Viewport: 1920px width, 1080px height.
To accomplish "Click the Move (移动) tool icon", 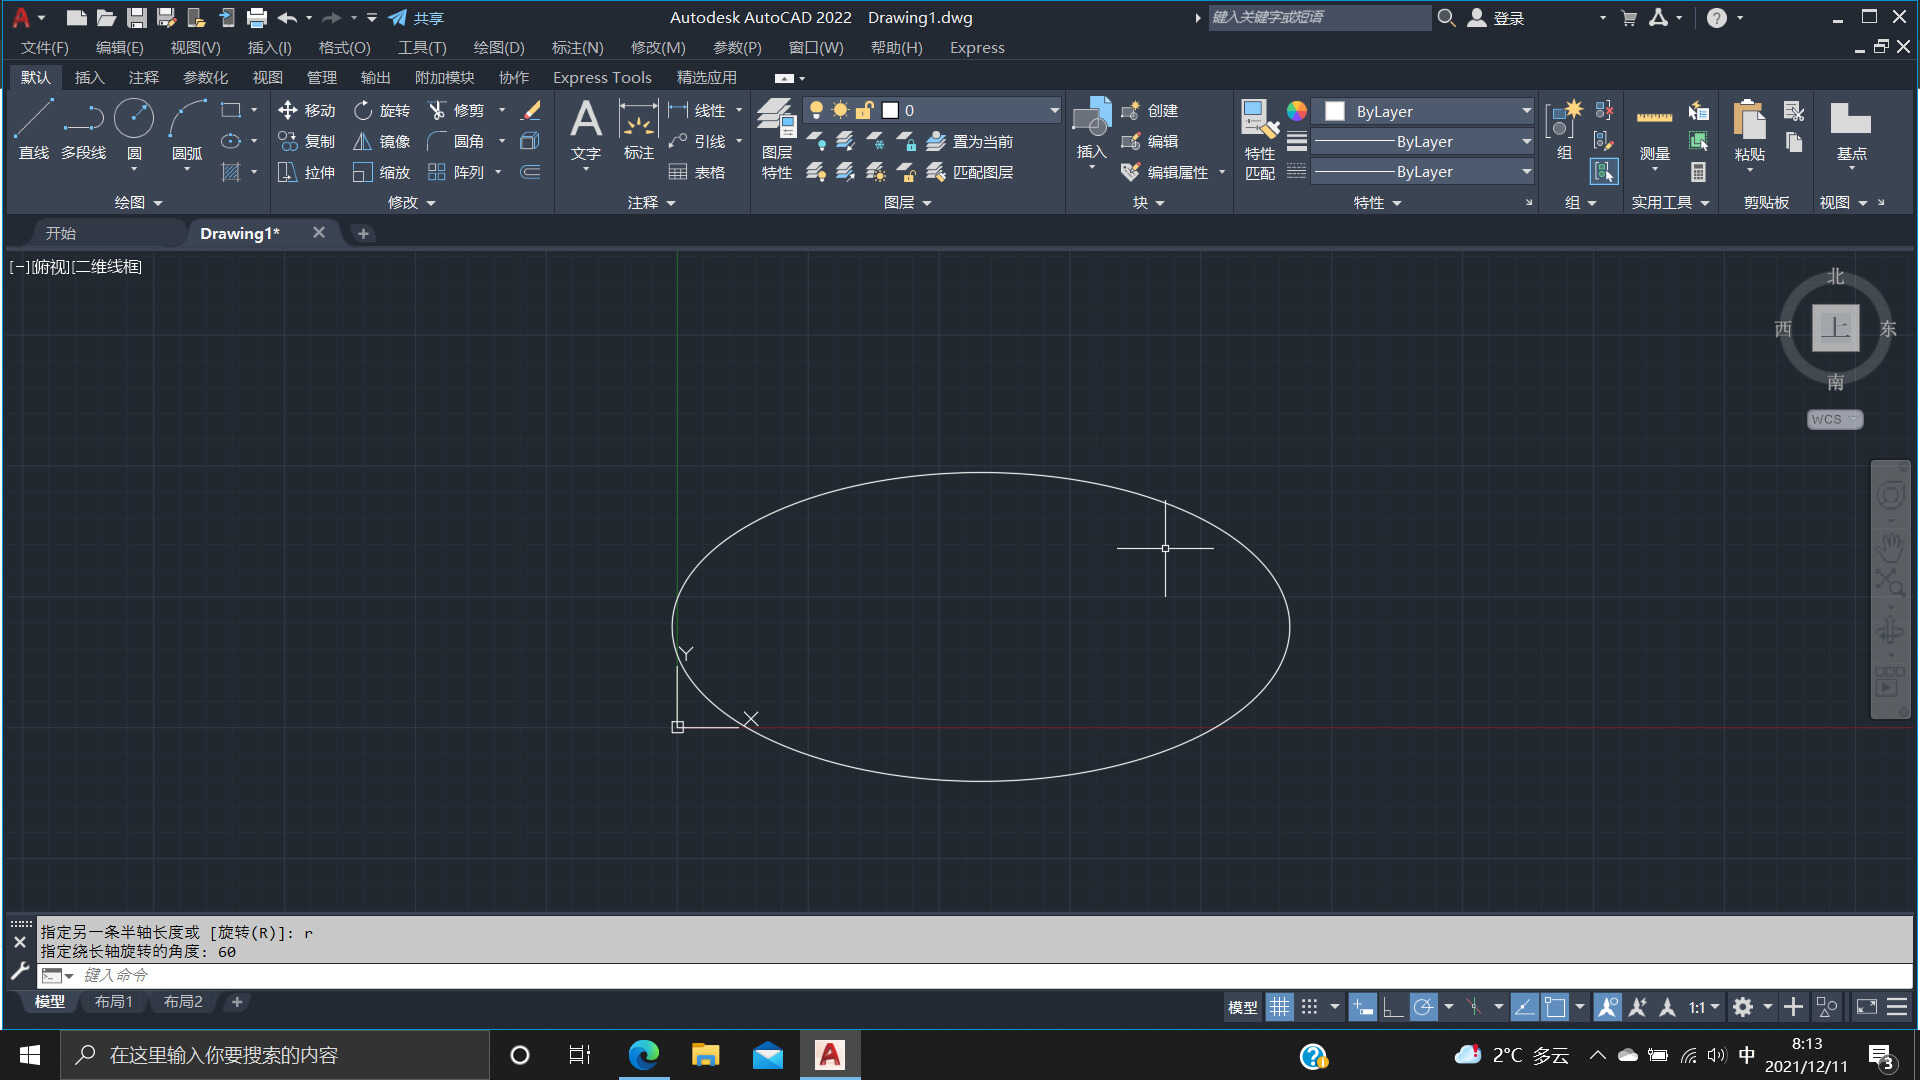I will (288, 110).
